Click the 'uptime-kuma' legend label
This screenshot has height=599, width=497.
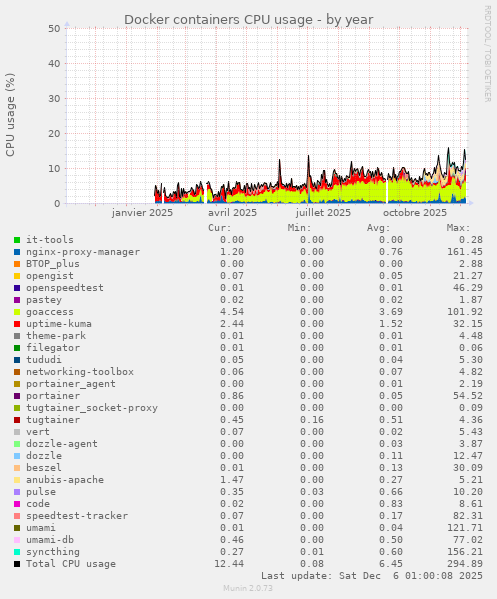click(59, 324)
